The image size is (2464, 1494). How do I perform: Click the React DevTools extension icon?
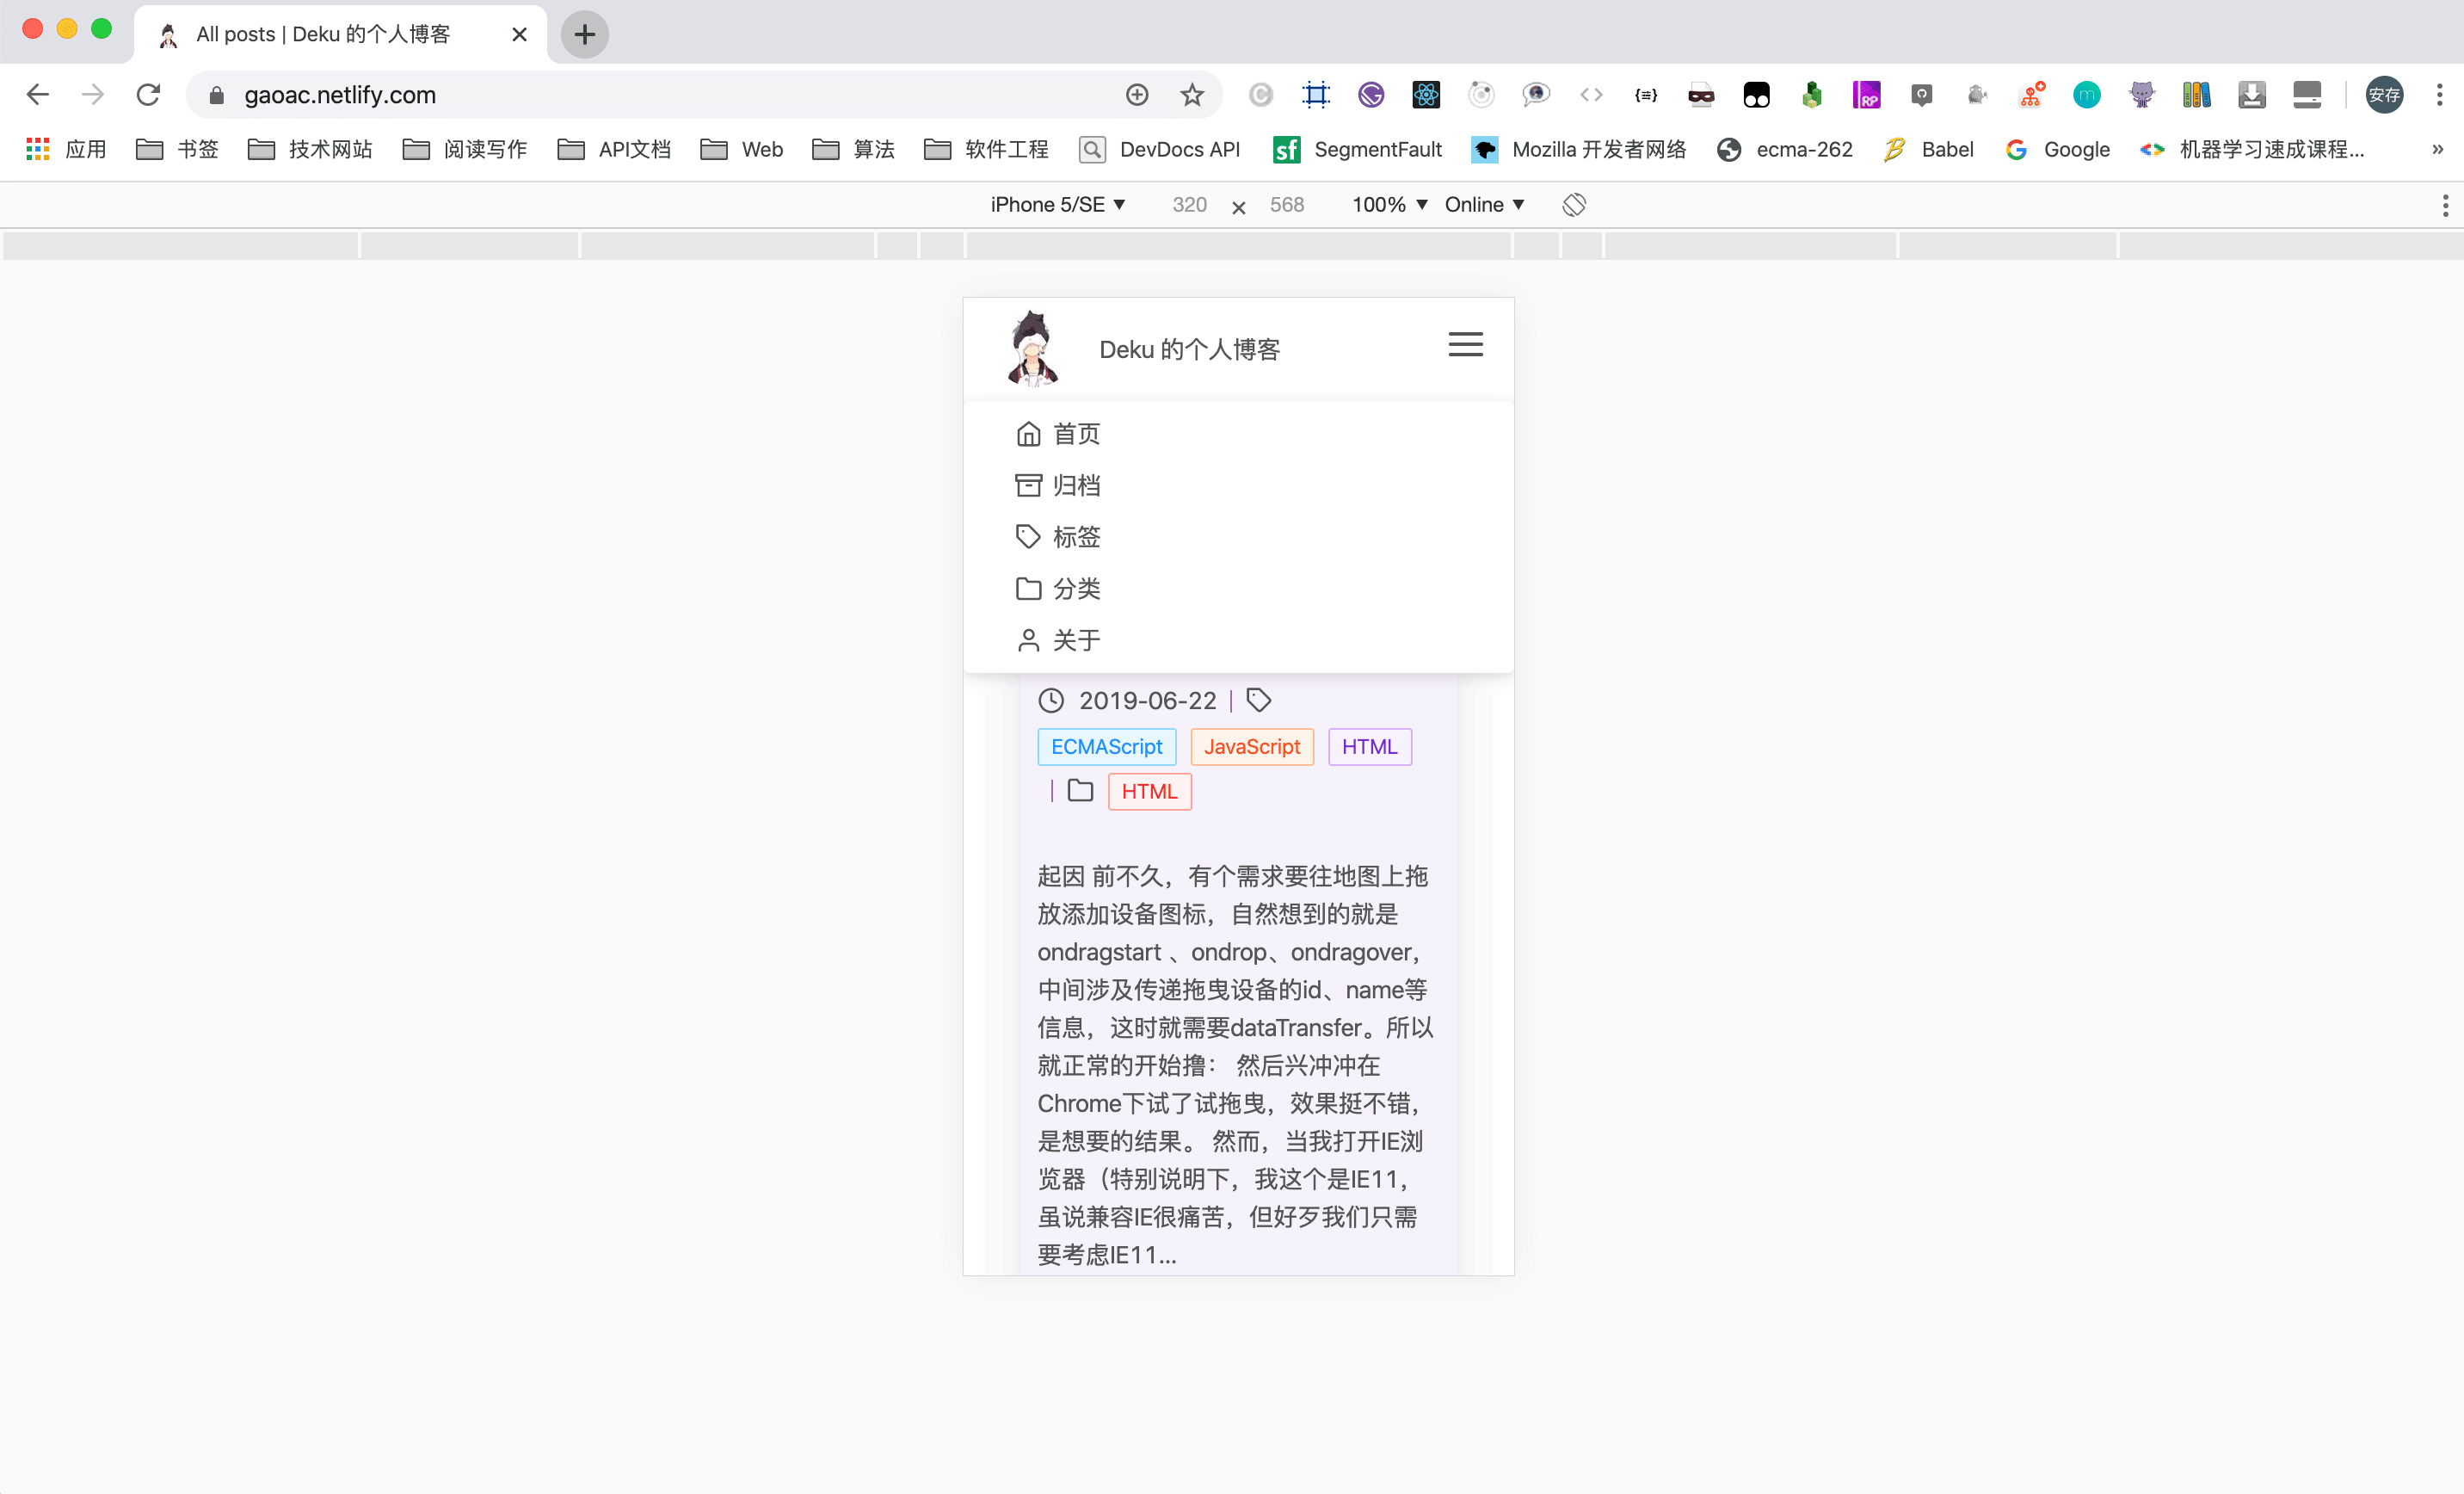(x=1425, y=95)
